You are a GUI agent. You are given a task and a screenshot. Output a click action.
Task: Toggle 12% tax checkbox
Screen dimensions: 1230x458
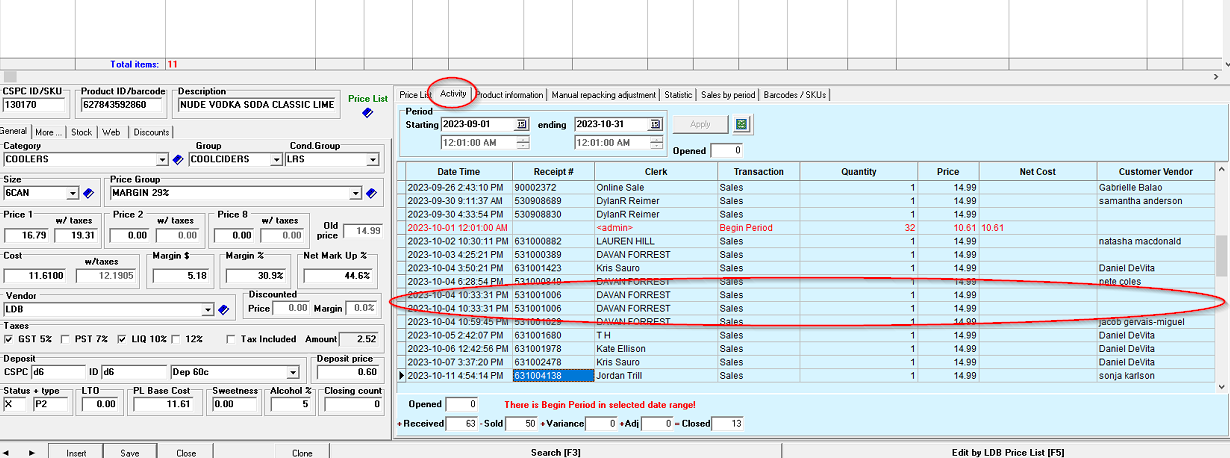point(178,339)
